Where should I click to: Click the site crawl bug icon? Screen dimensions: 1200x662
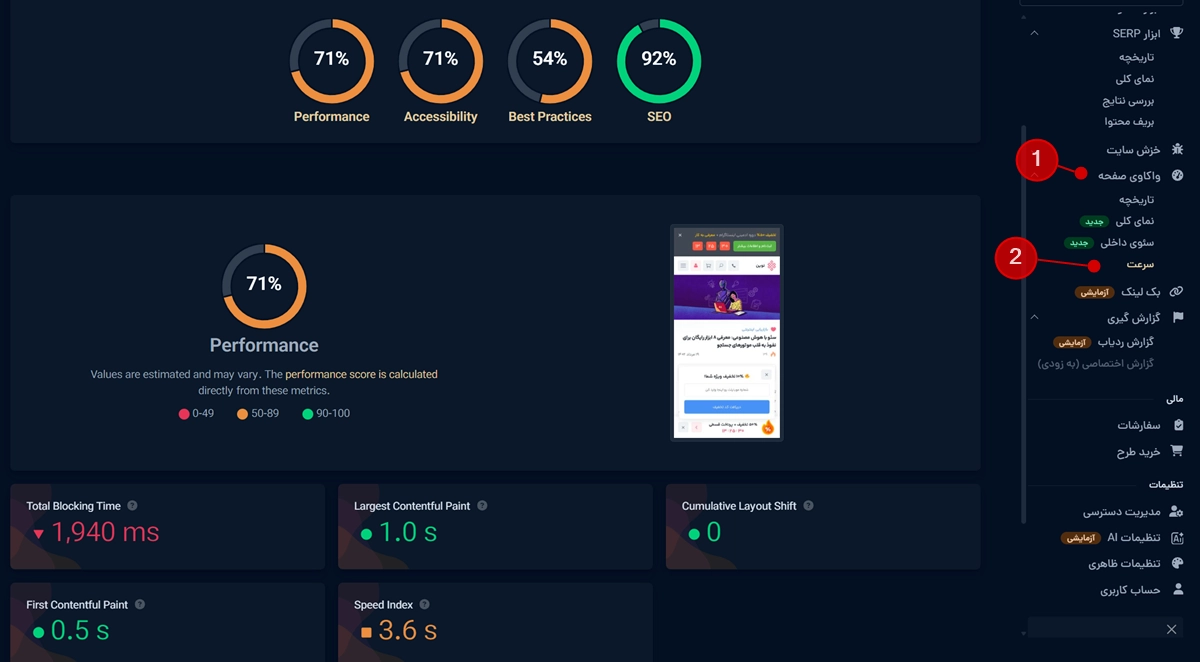click(x=1177, y=149)
